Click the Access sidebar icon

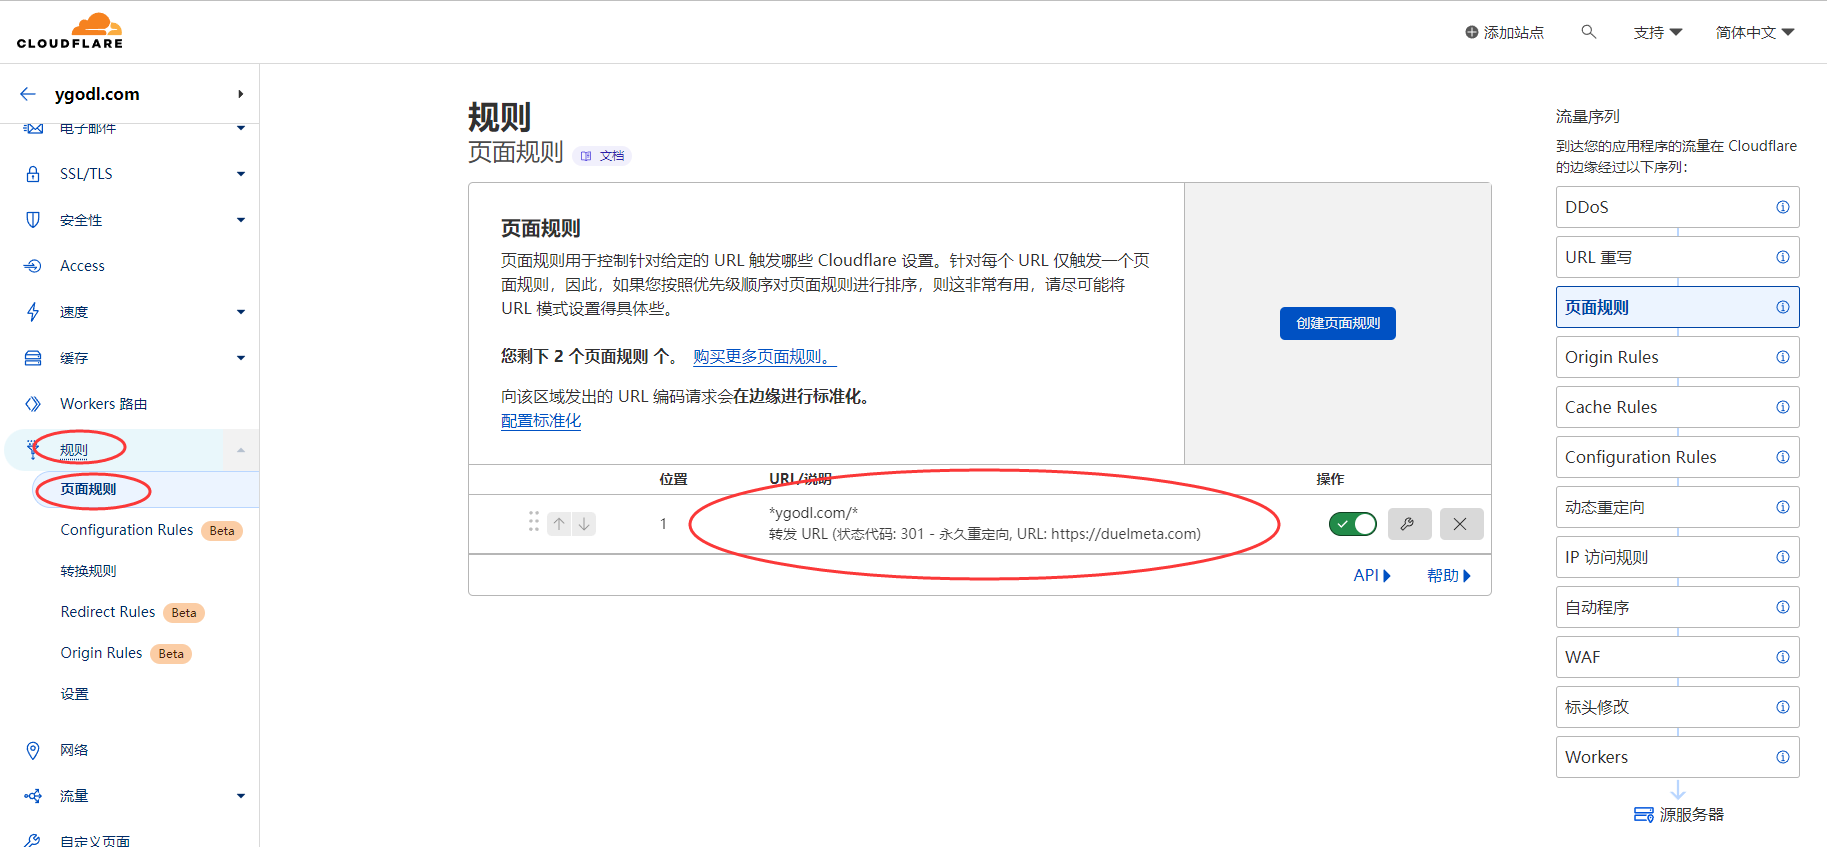(x=33, y=266)
